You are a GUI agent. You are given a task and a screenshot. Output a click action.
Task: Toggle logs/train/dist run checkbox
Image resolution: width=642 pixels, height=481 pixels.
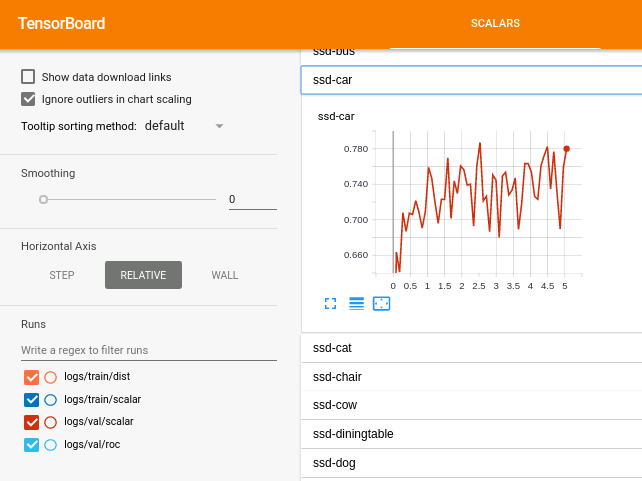[x=31, y=378]
